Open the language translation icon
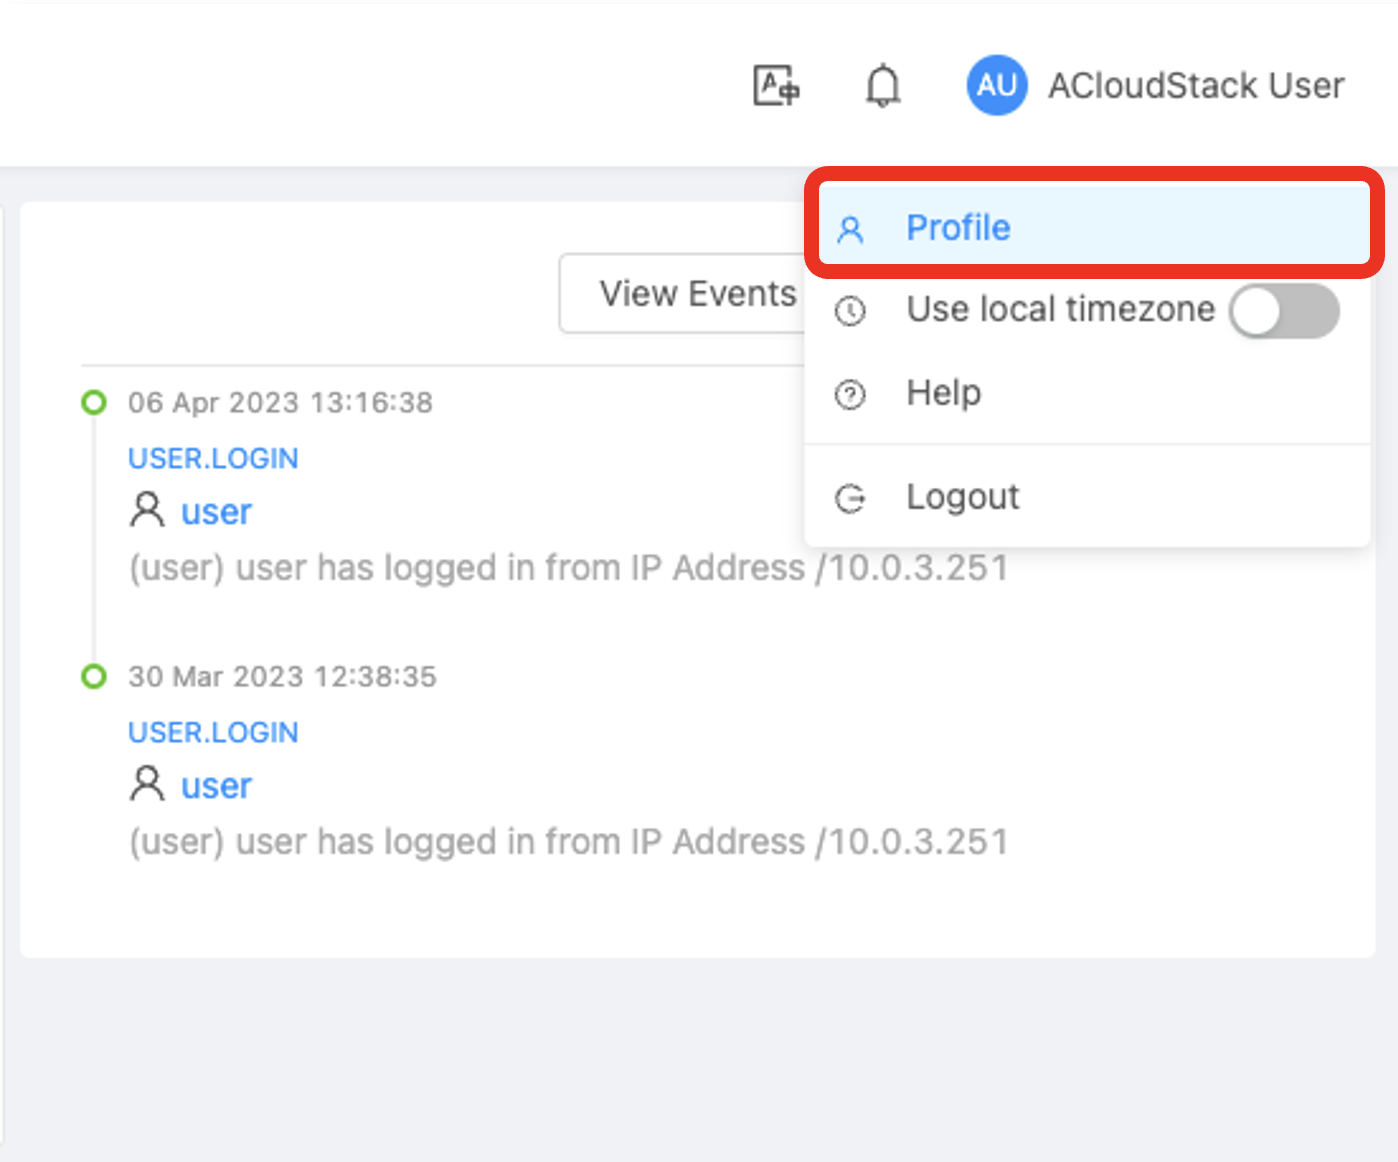Viewport: 1398px width, 1162px height. coord(776,86)
